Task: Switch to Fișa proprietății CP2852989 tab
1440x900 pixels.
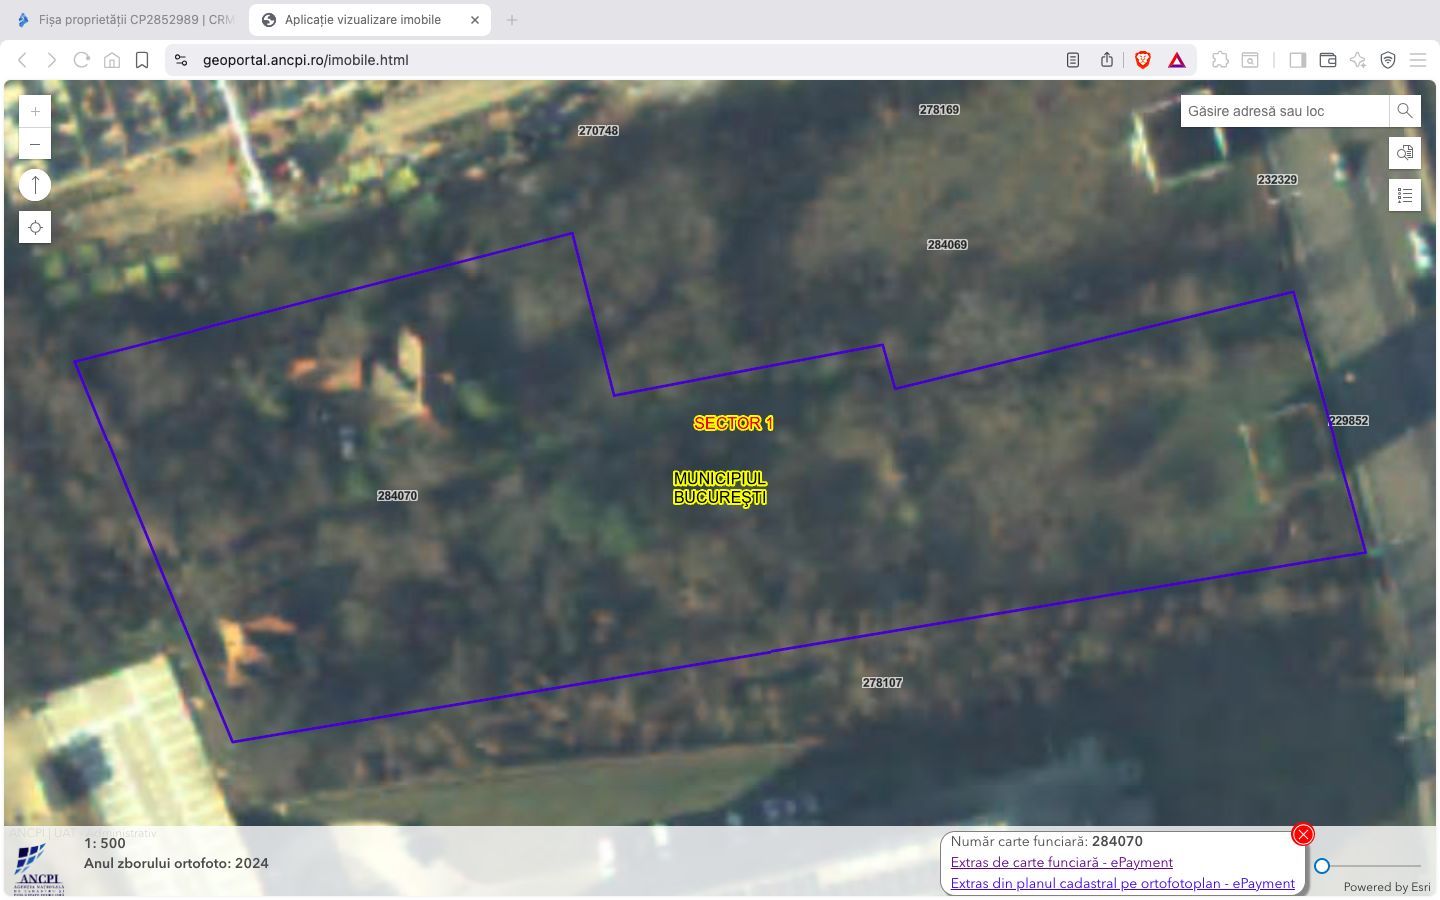Action: coord(125,20)
